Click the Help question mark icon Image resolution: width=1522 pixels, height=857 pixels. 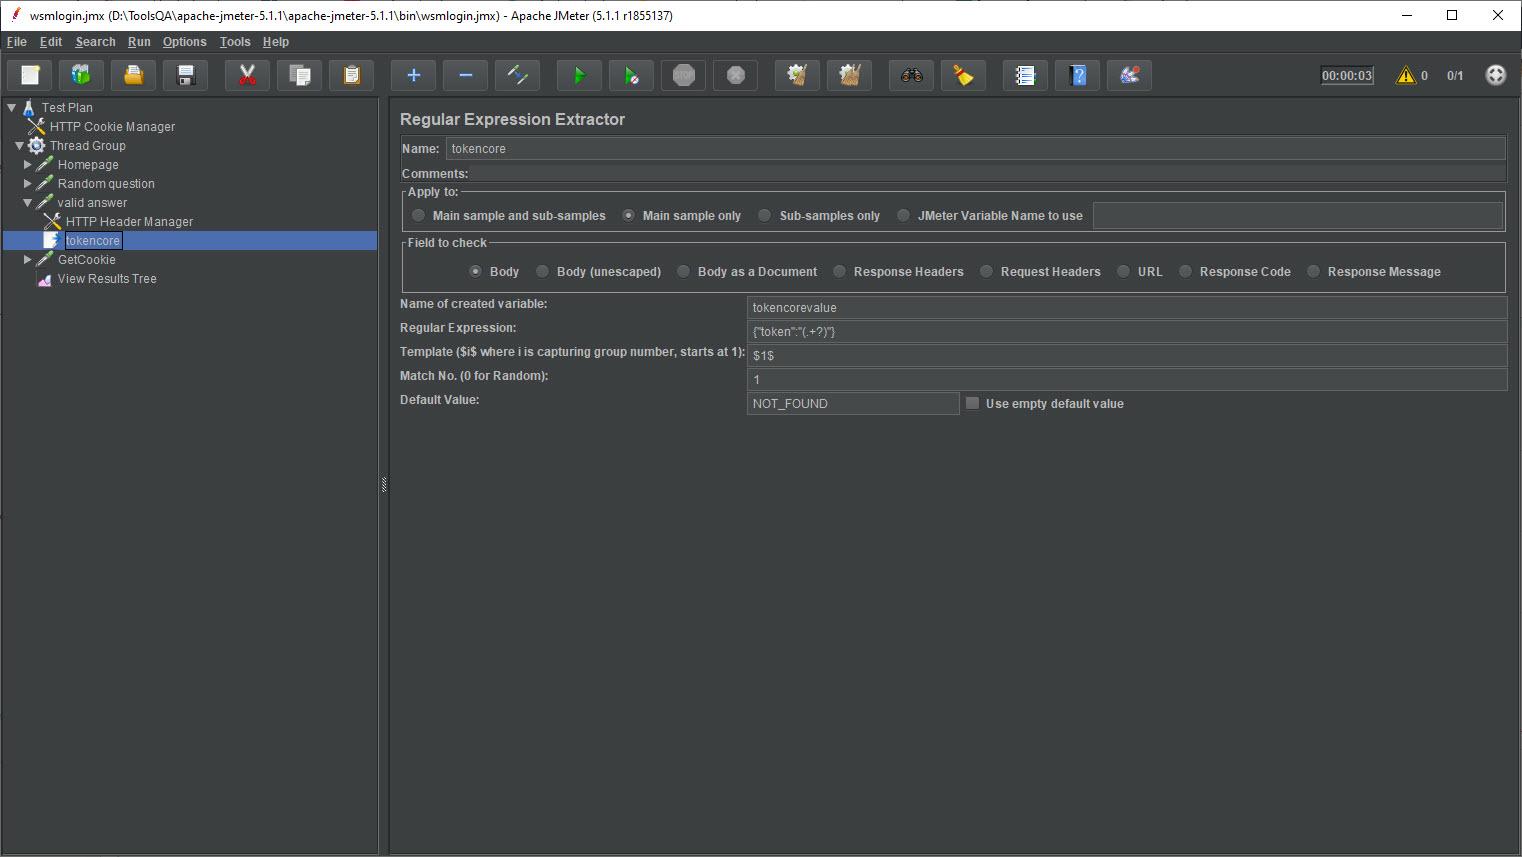pyautogui.click(x=1077, y=76)
